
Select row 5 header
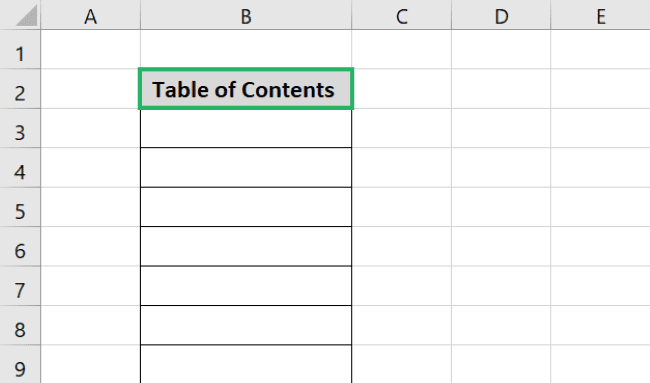click(20, 207)
